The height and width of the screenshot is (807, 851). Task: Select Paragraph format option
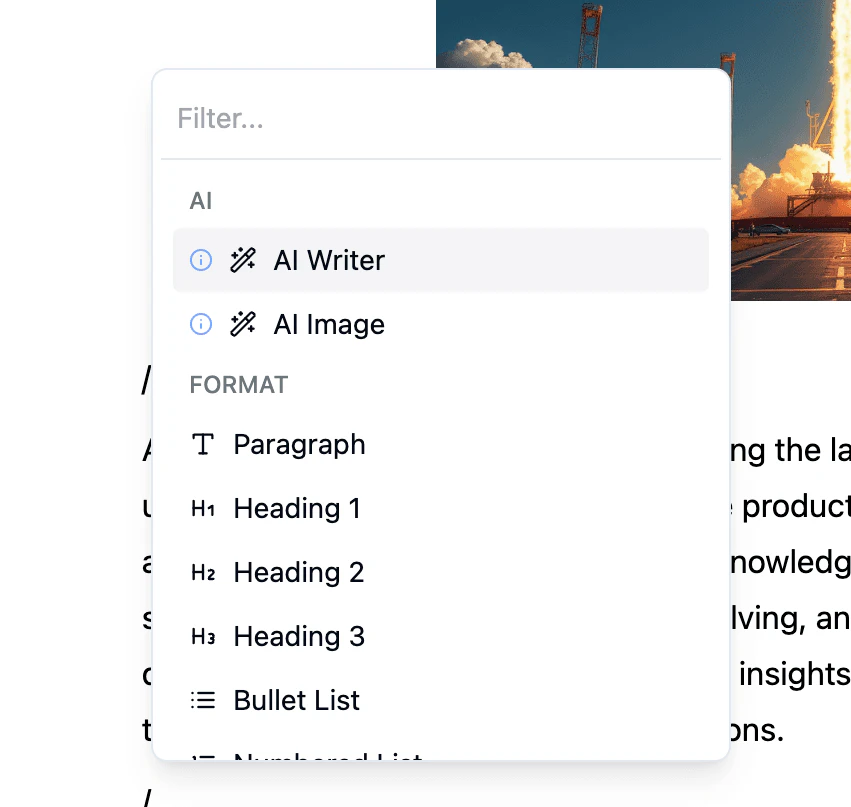pyautogui.click(x=299, y=445)
